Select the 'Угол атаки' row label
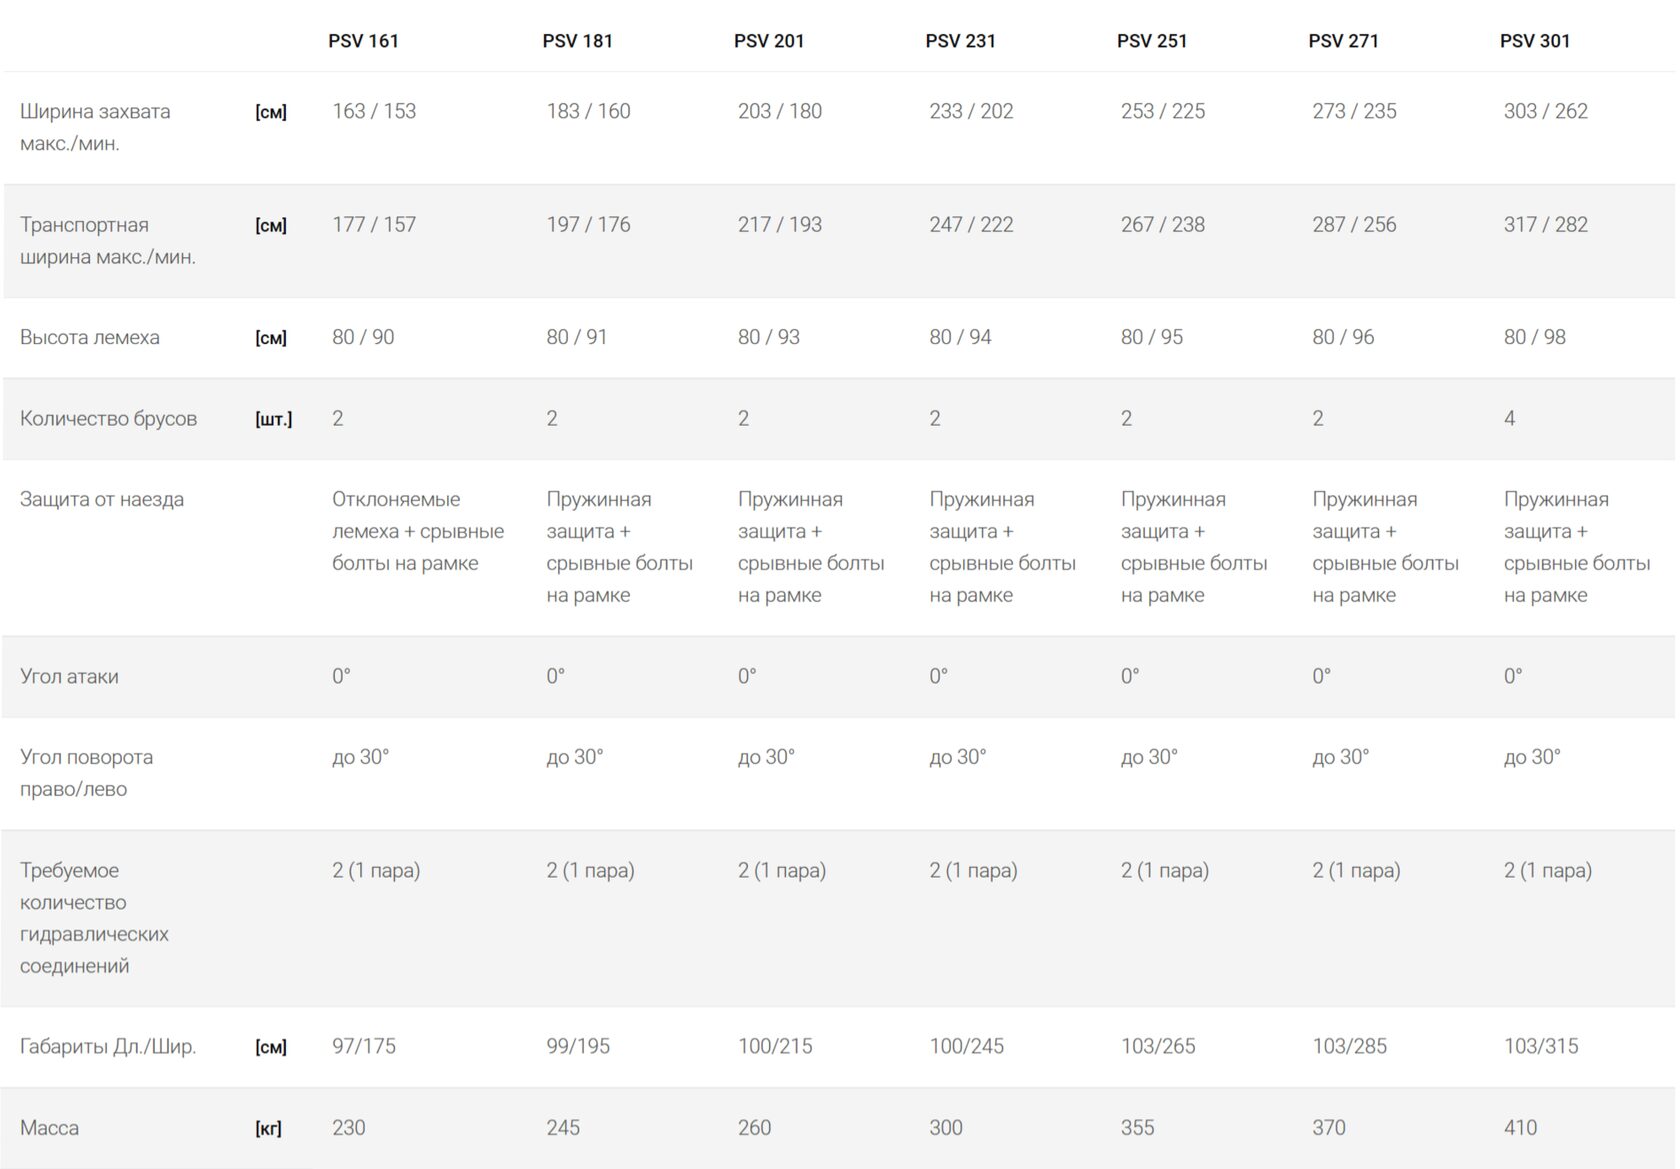Image resolution: width=1680 pixels, height=1169 pixels. click(69, 676)
